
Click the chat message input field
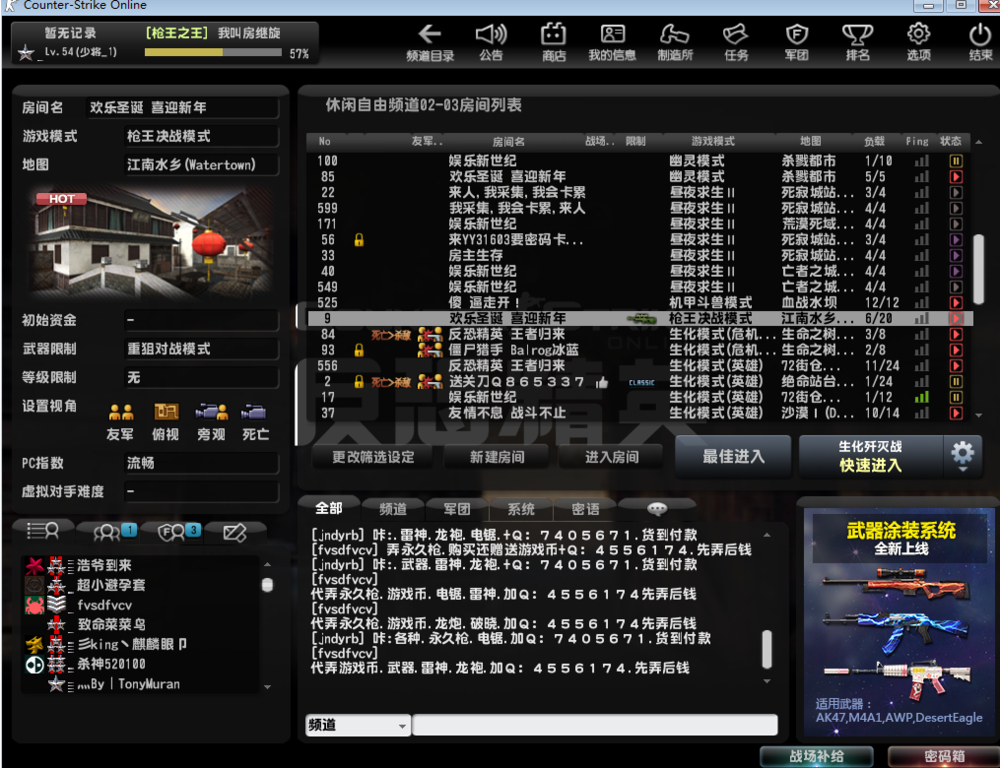594,725
